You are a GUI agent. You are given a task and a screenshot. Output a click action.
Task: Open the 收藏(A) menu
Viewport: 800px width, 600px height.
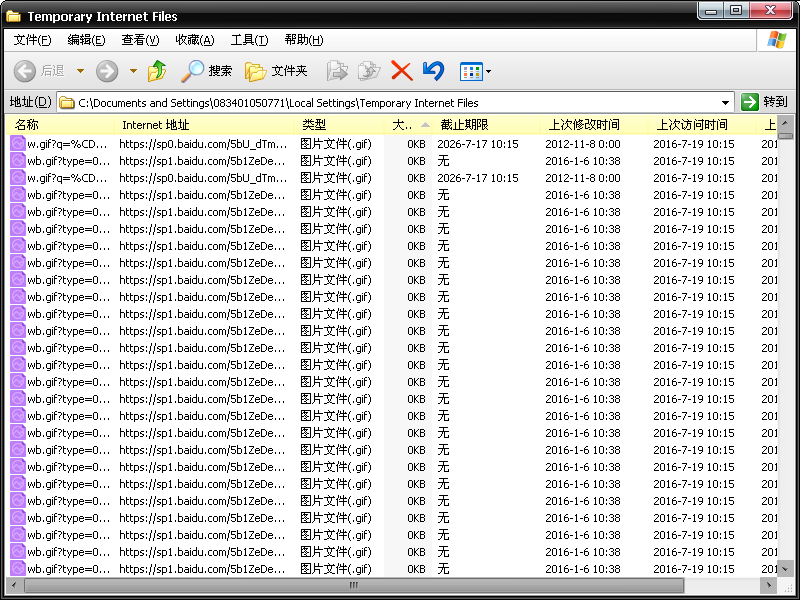195,40
